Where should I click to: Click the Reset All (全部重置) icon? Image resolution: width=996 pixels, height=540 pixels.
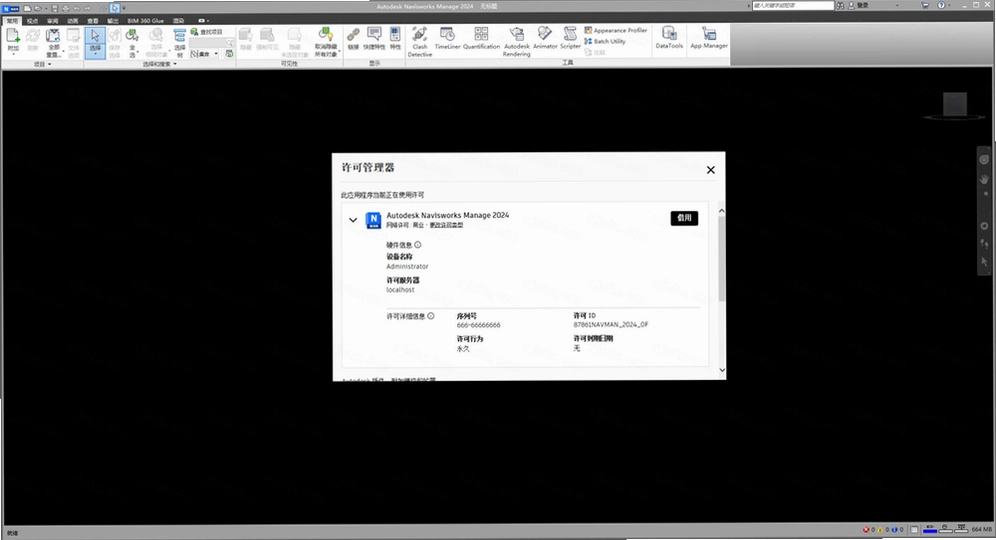click(53, 36)
